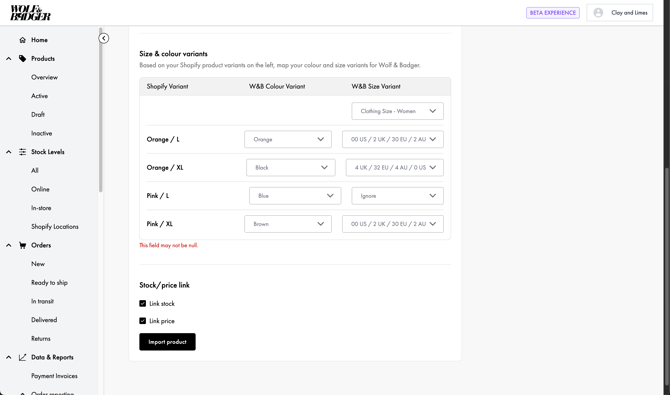Open Products Overview page
This screenshot has height=395, width=670.
pos(44,77)
